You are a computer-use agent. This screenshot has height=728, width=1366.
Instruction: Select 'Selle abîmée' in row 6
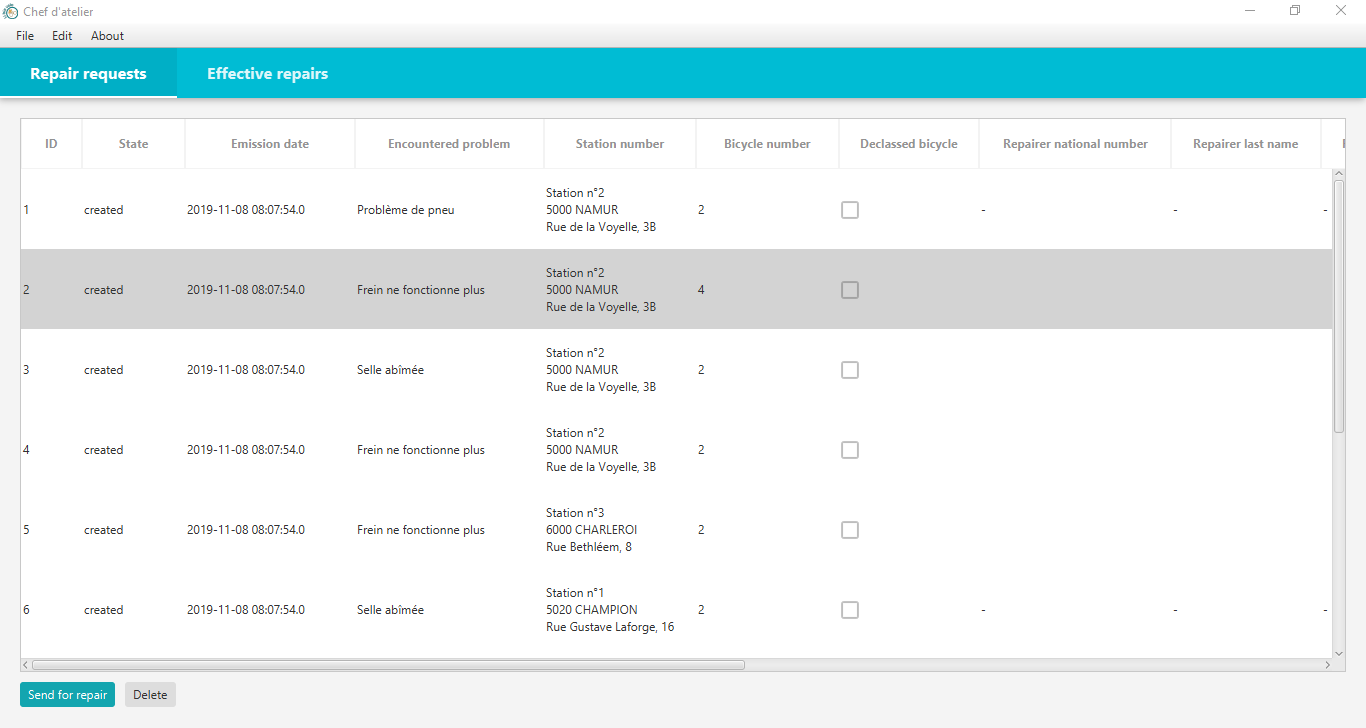390,610
